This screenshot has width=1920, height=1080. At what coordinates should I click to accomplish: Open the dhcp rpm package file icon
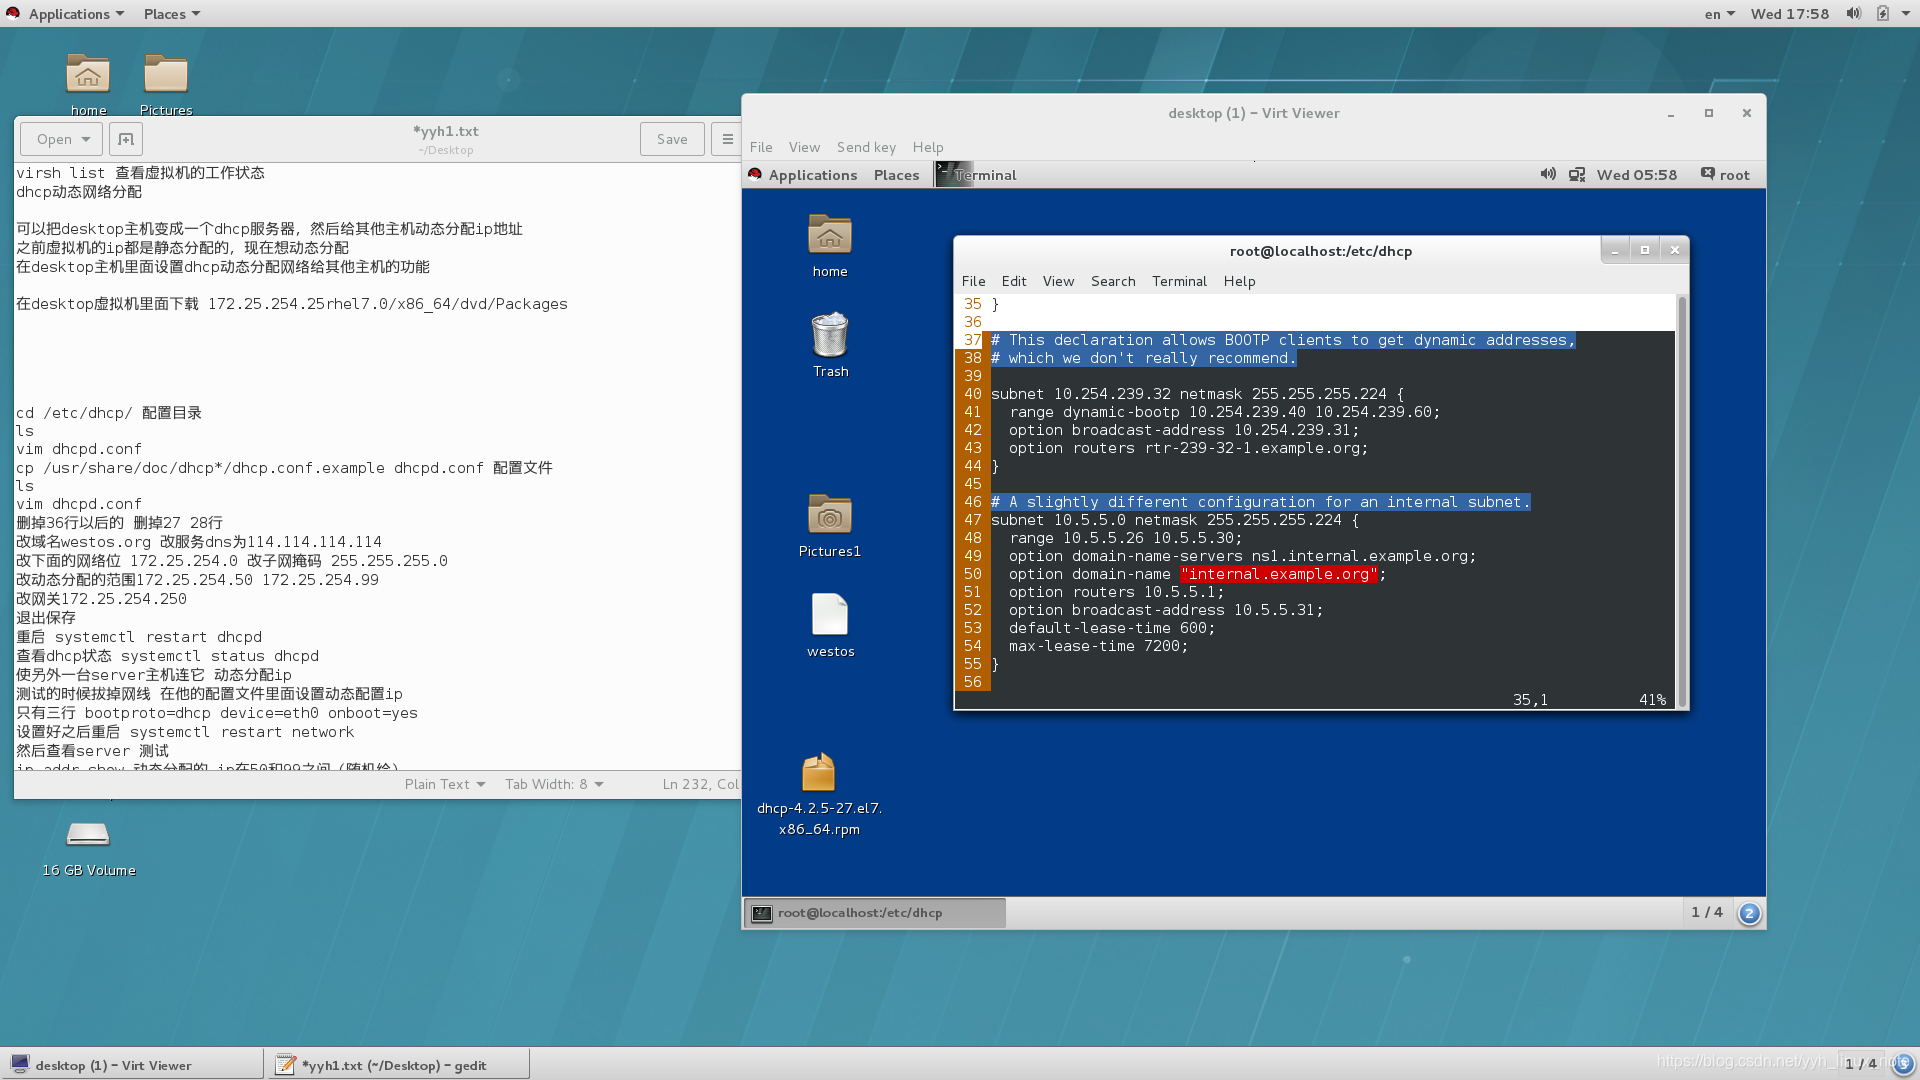[x=818, y=773]
